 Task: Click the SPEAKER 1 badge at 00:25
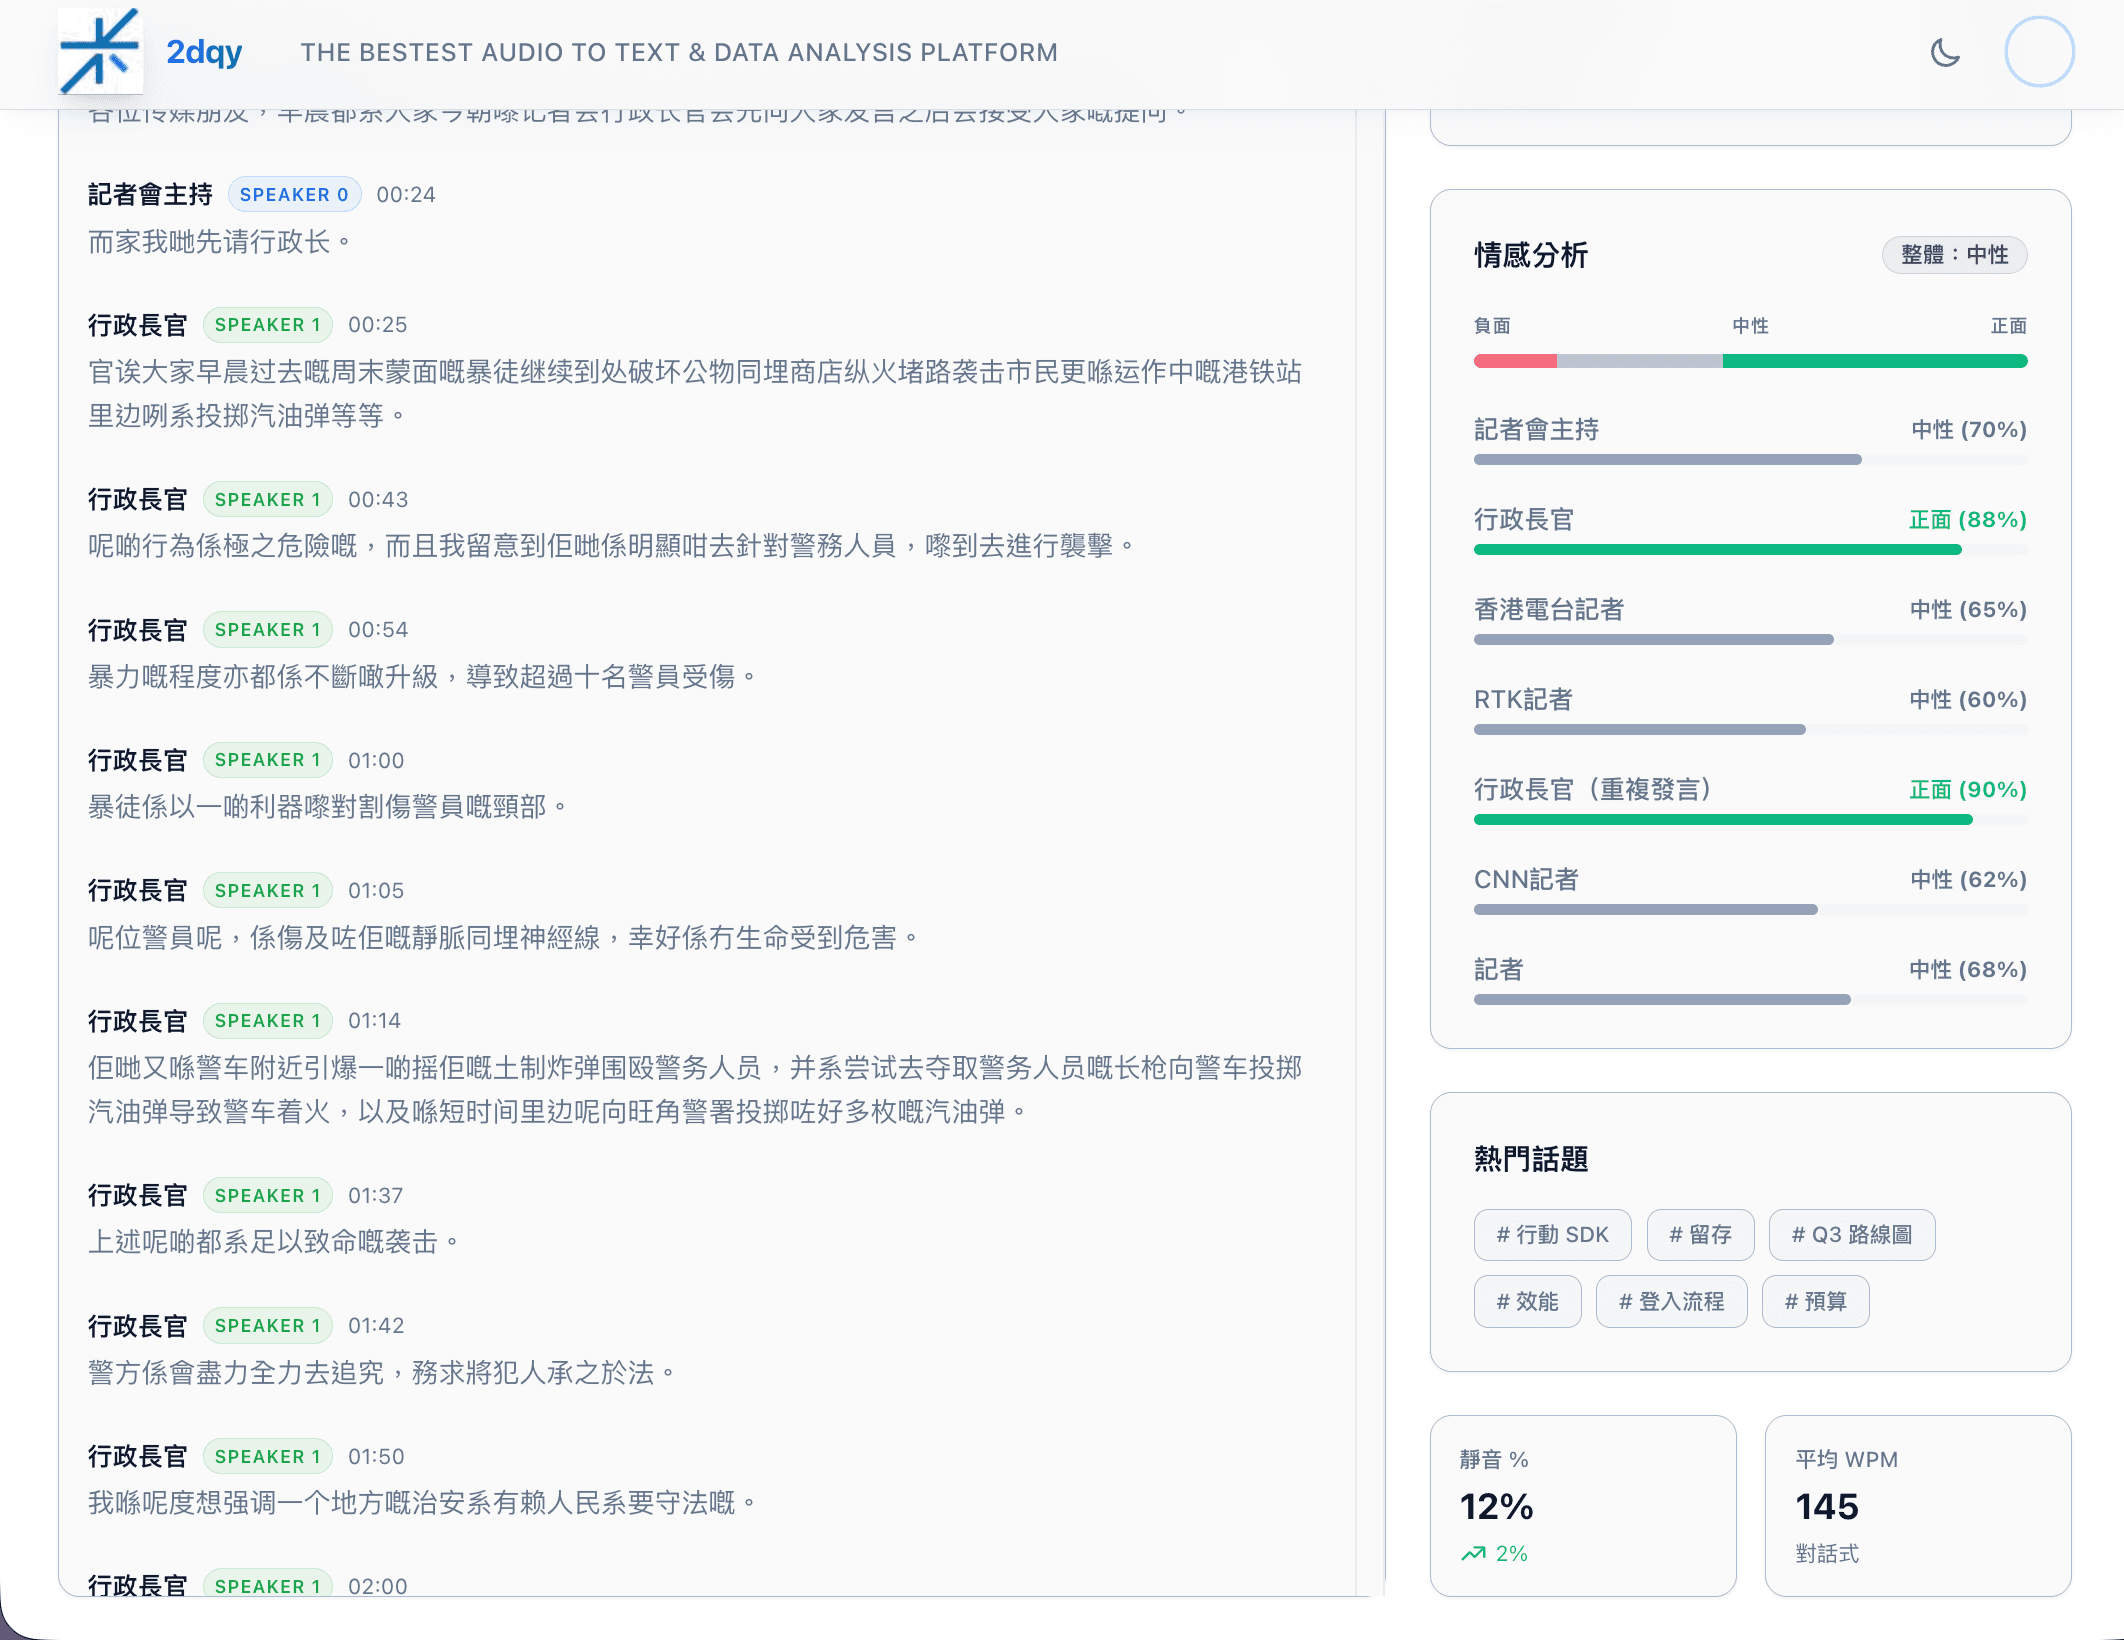pos(268,325)
